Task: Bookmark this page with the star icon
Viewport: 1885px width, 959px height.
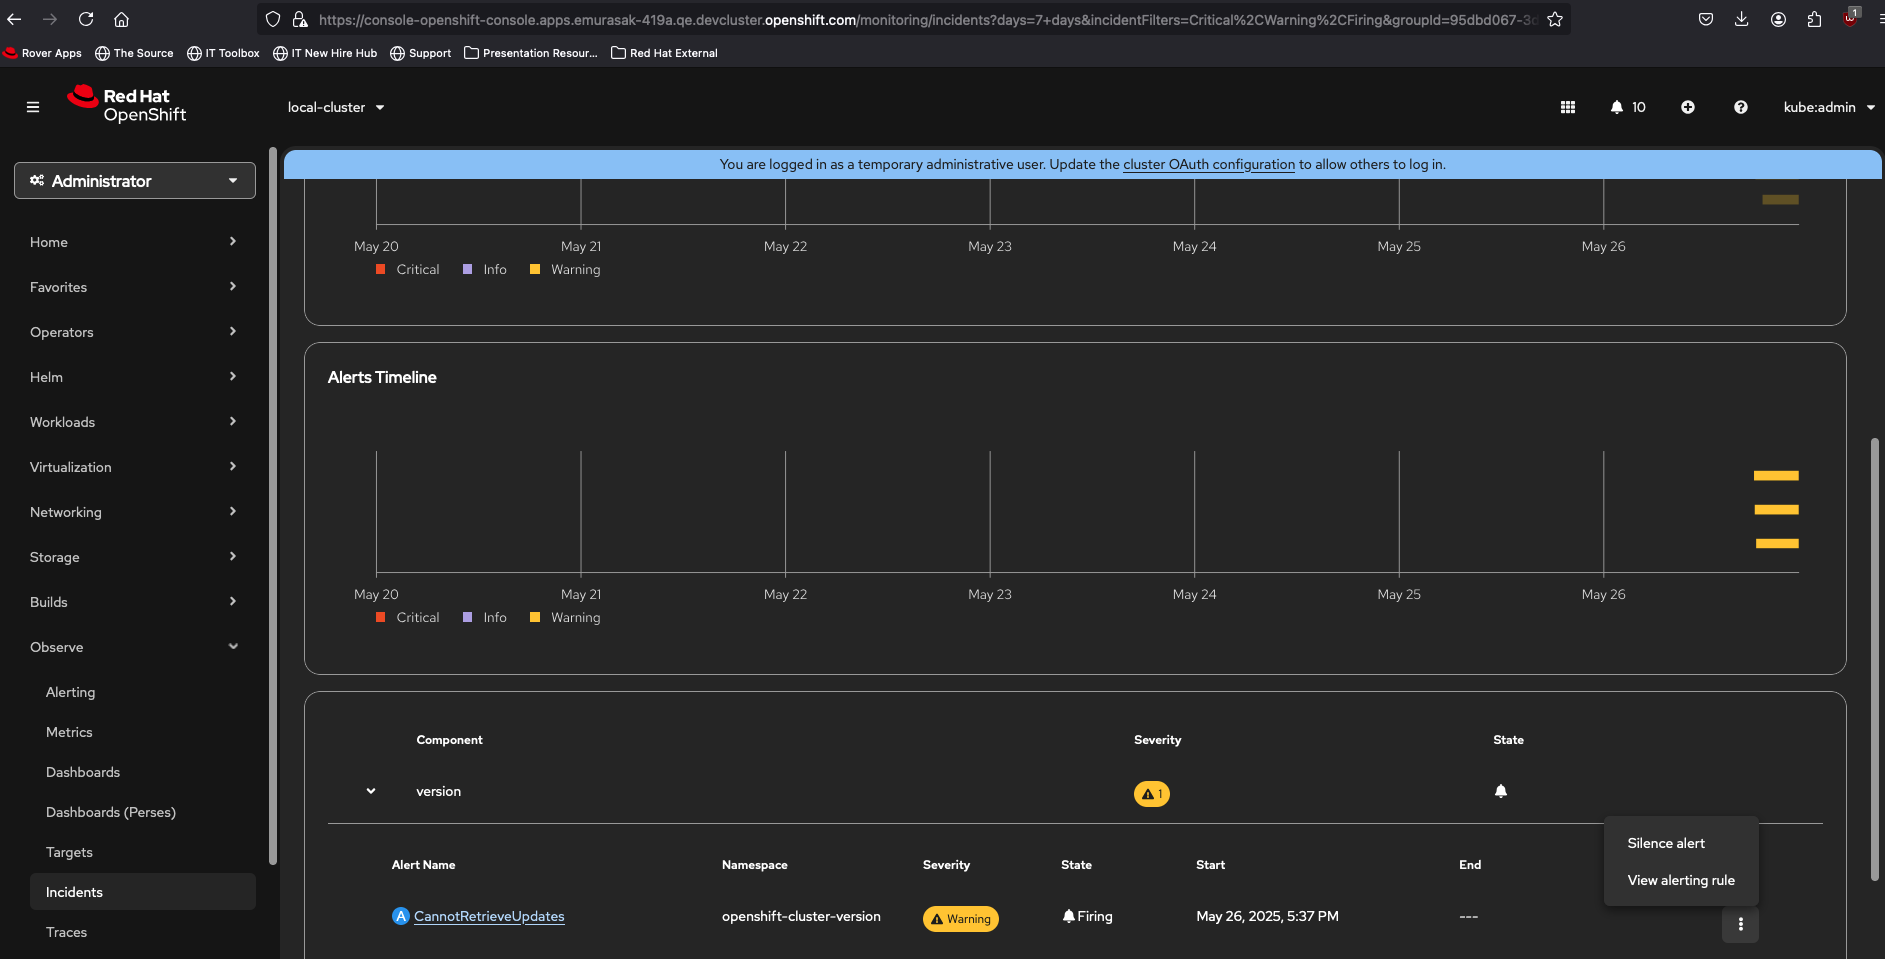Action: click(x=1554, y=19)
